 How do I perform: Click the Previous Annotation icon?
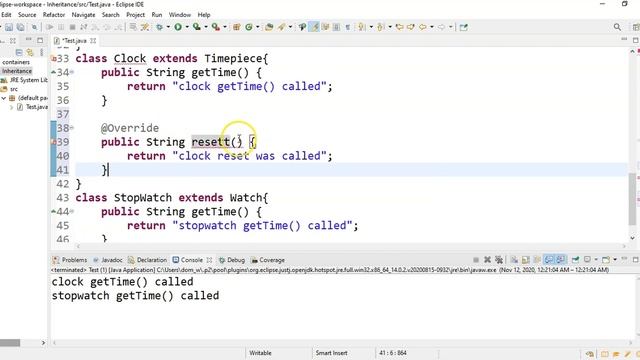[x=380, y=27]
